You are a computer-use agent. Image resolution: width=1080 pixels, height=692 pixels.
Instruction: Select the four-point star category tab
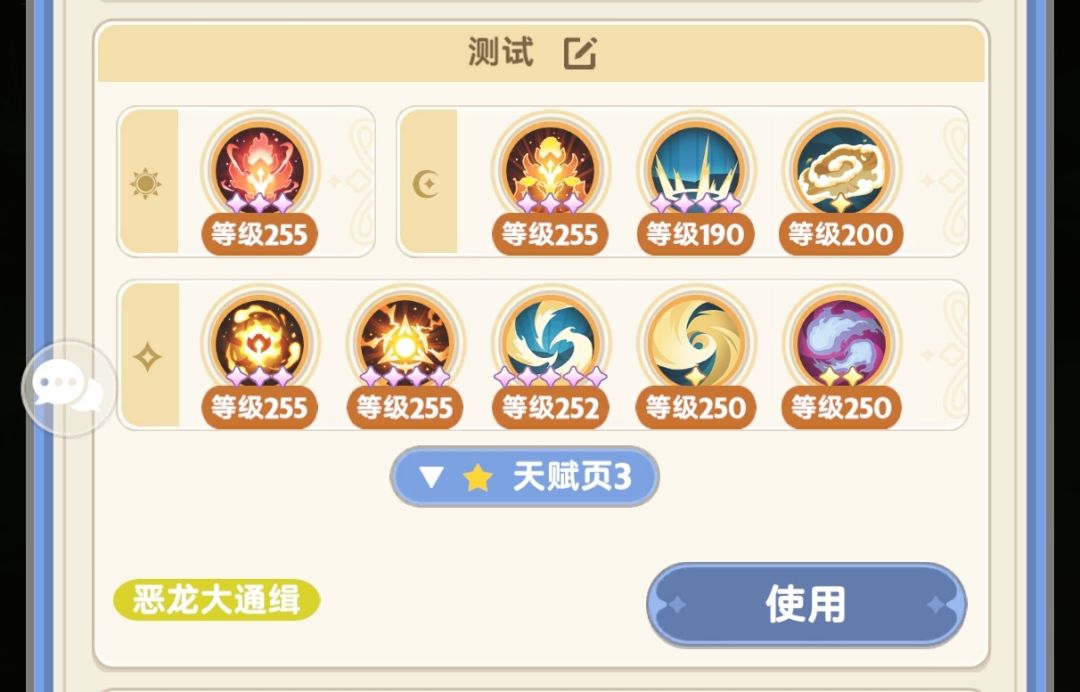[x=148, y=357]
